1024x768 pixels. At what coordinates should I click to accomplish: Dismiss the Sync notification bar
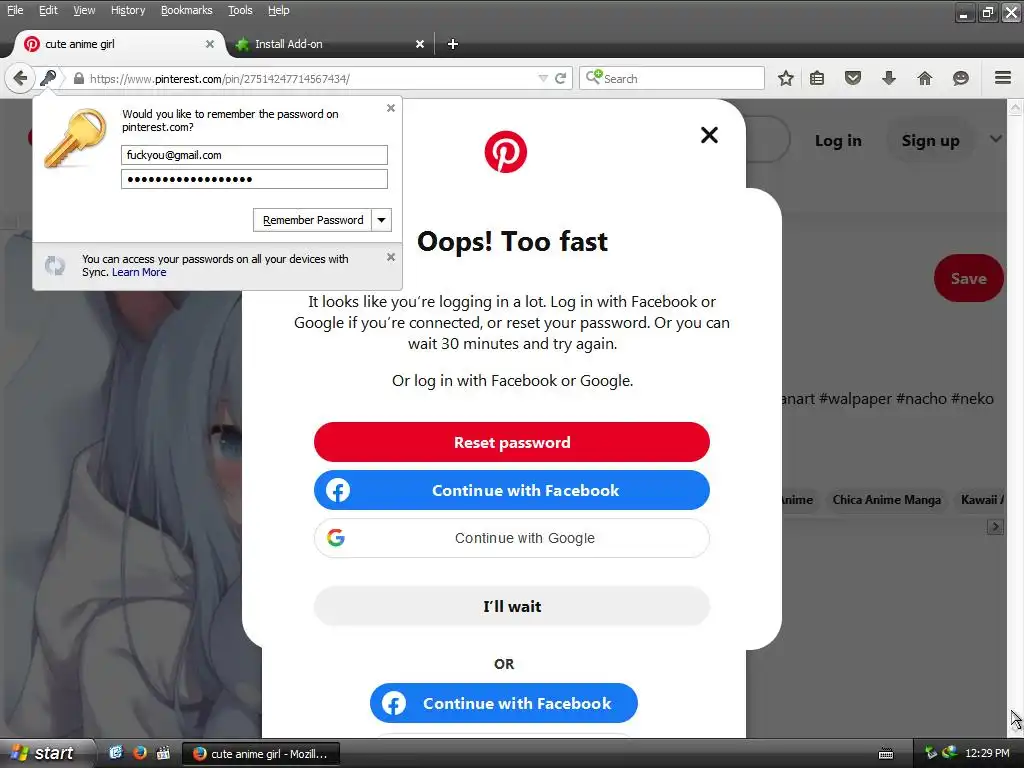point(391,257)
